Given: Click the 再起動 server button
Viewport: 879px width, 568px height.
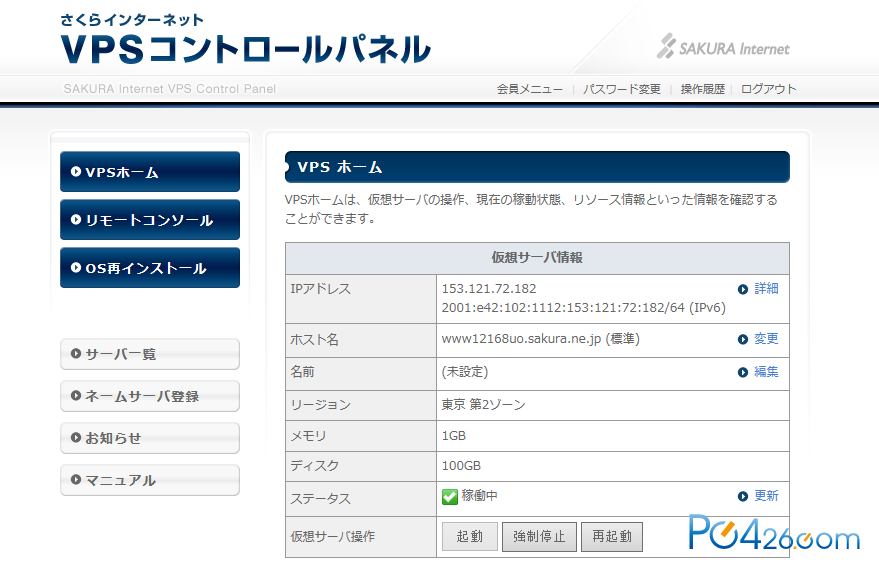Looking at the screenshot, I should [x=612, y=537].
